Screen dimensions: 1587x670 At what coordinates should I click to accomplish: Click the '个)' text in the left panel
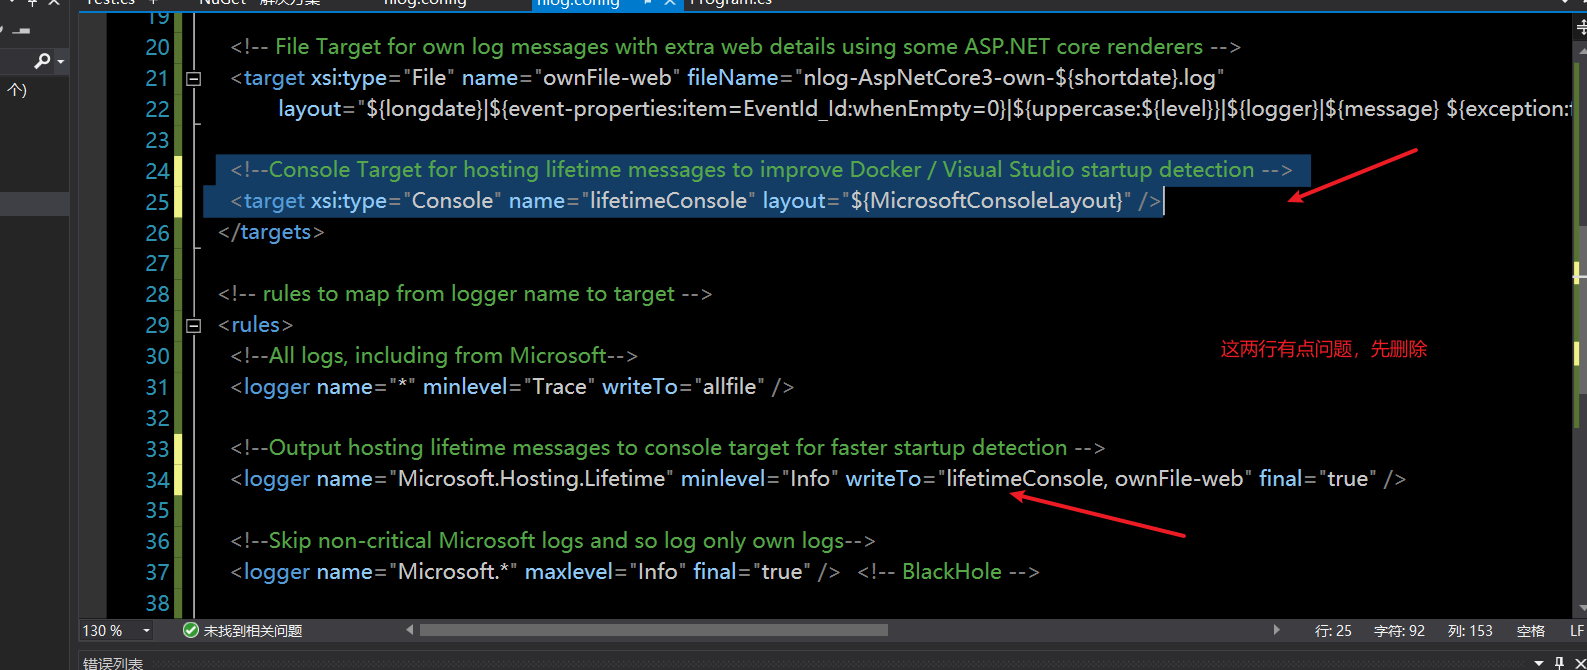point(17,90)
